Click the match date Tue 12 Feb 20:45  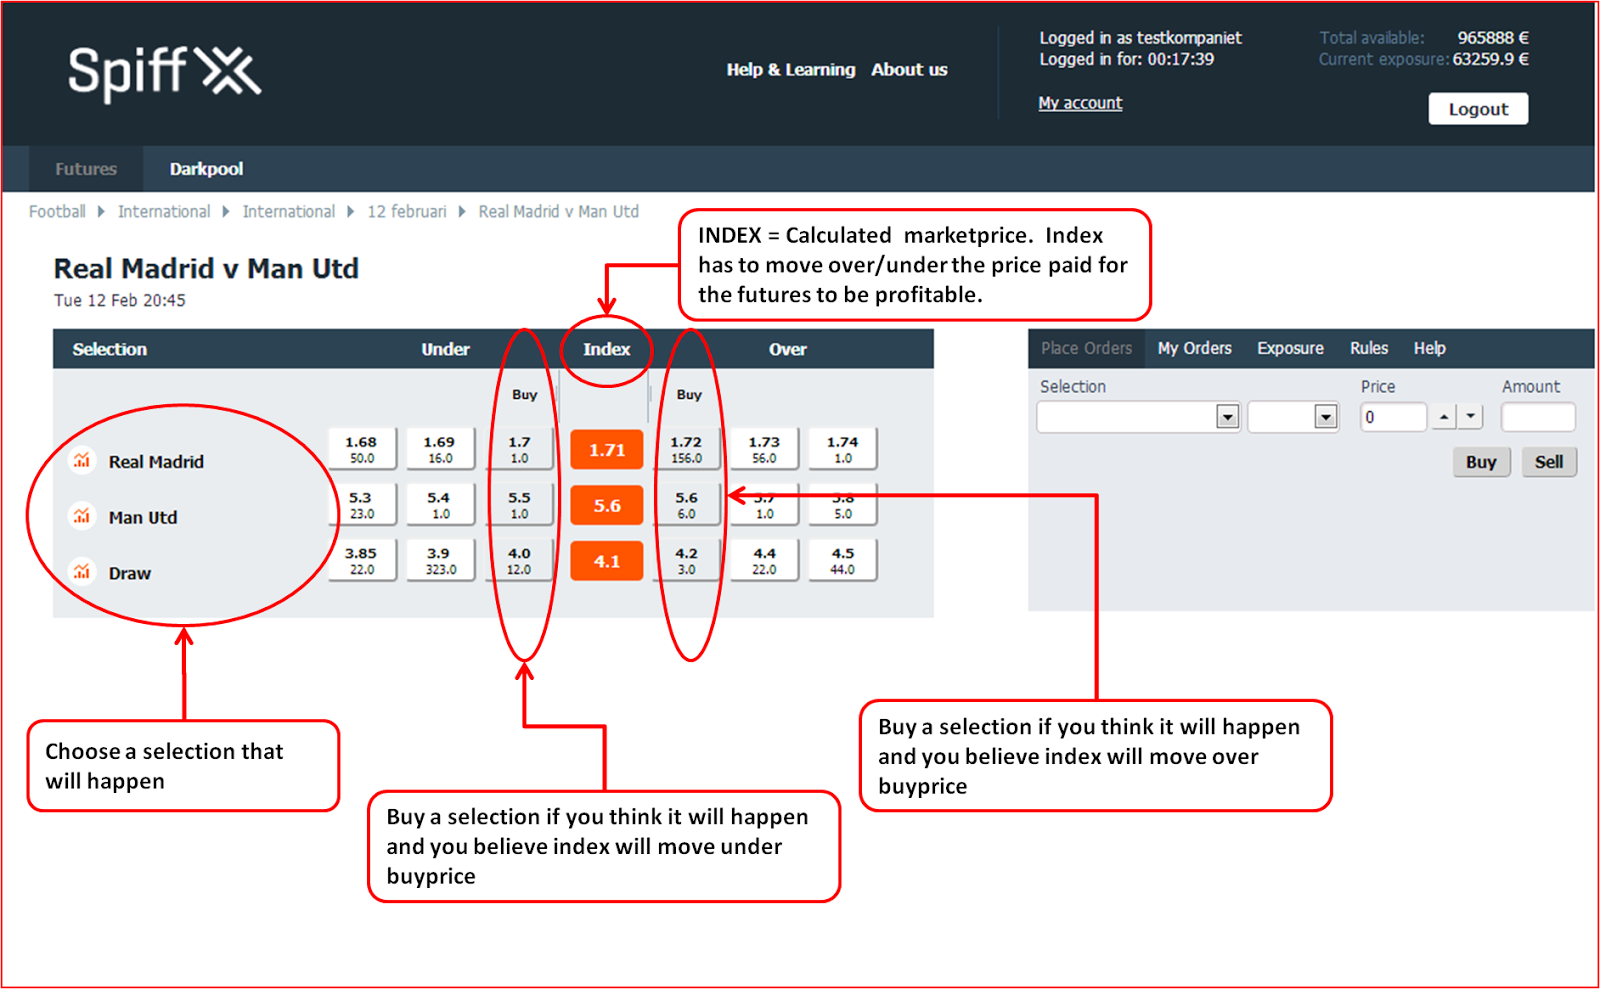click(119, 301)
